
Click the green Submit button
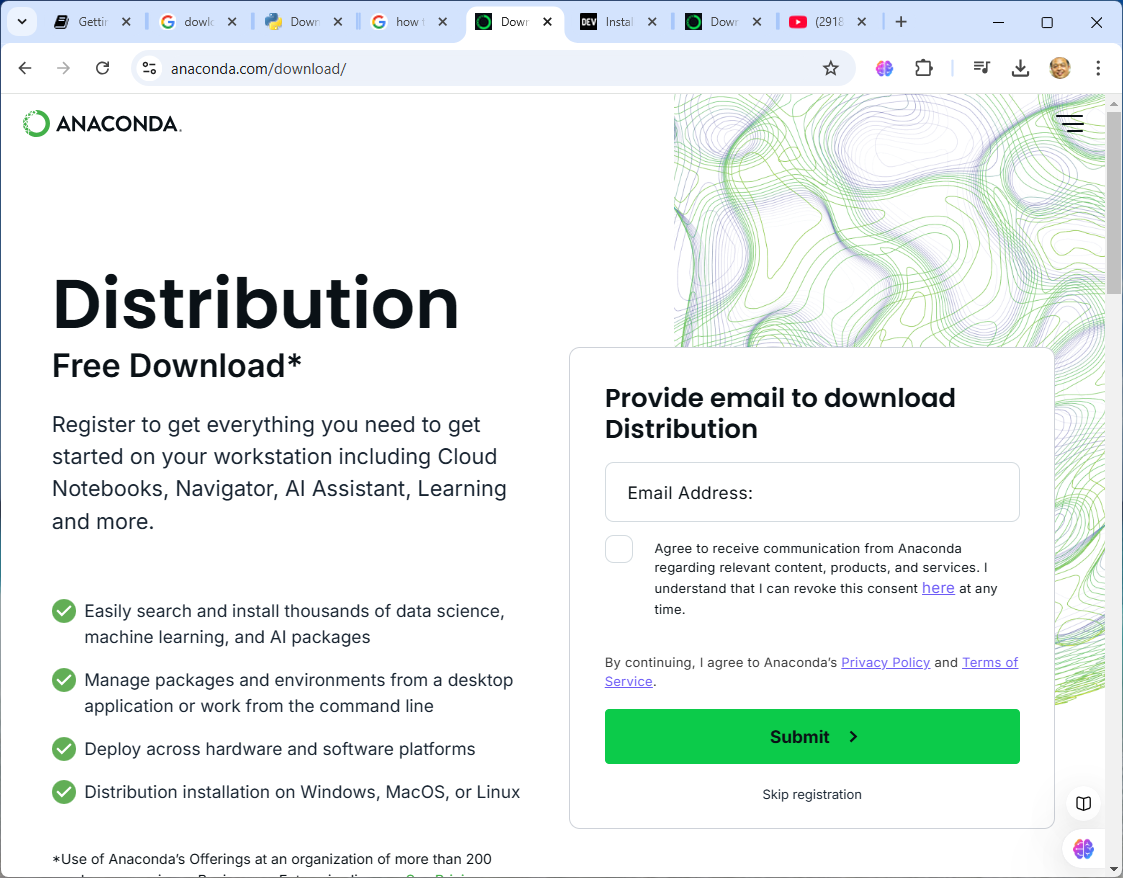point(812,736)
